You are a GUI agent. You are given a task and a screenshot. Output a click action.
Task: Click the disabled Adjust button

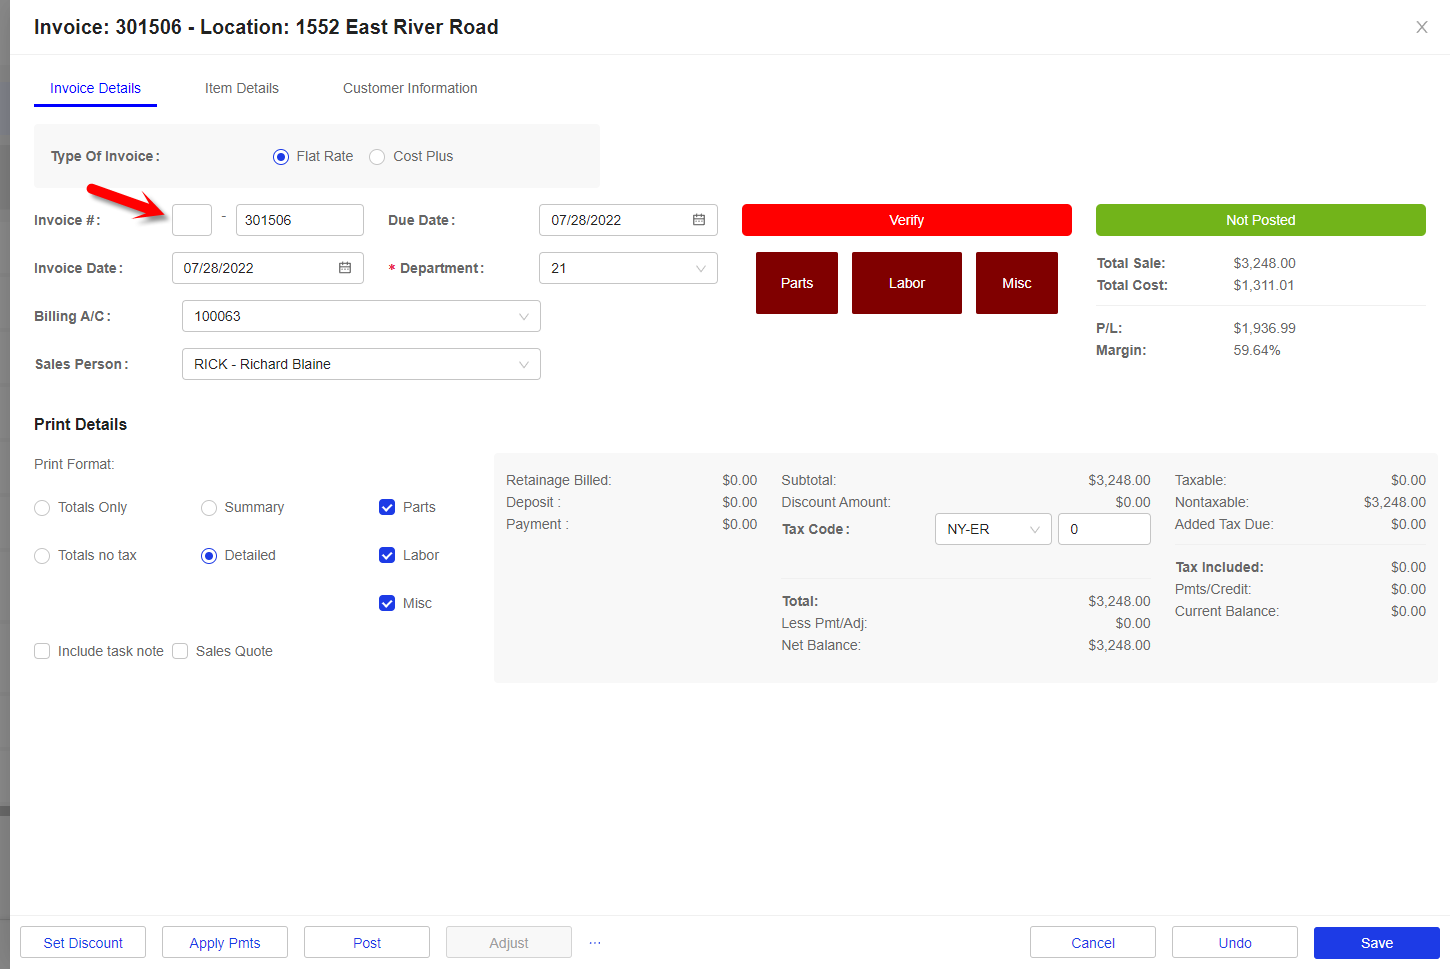pos(509,943)
